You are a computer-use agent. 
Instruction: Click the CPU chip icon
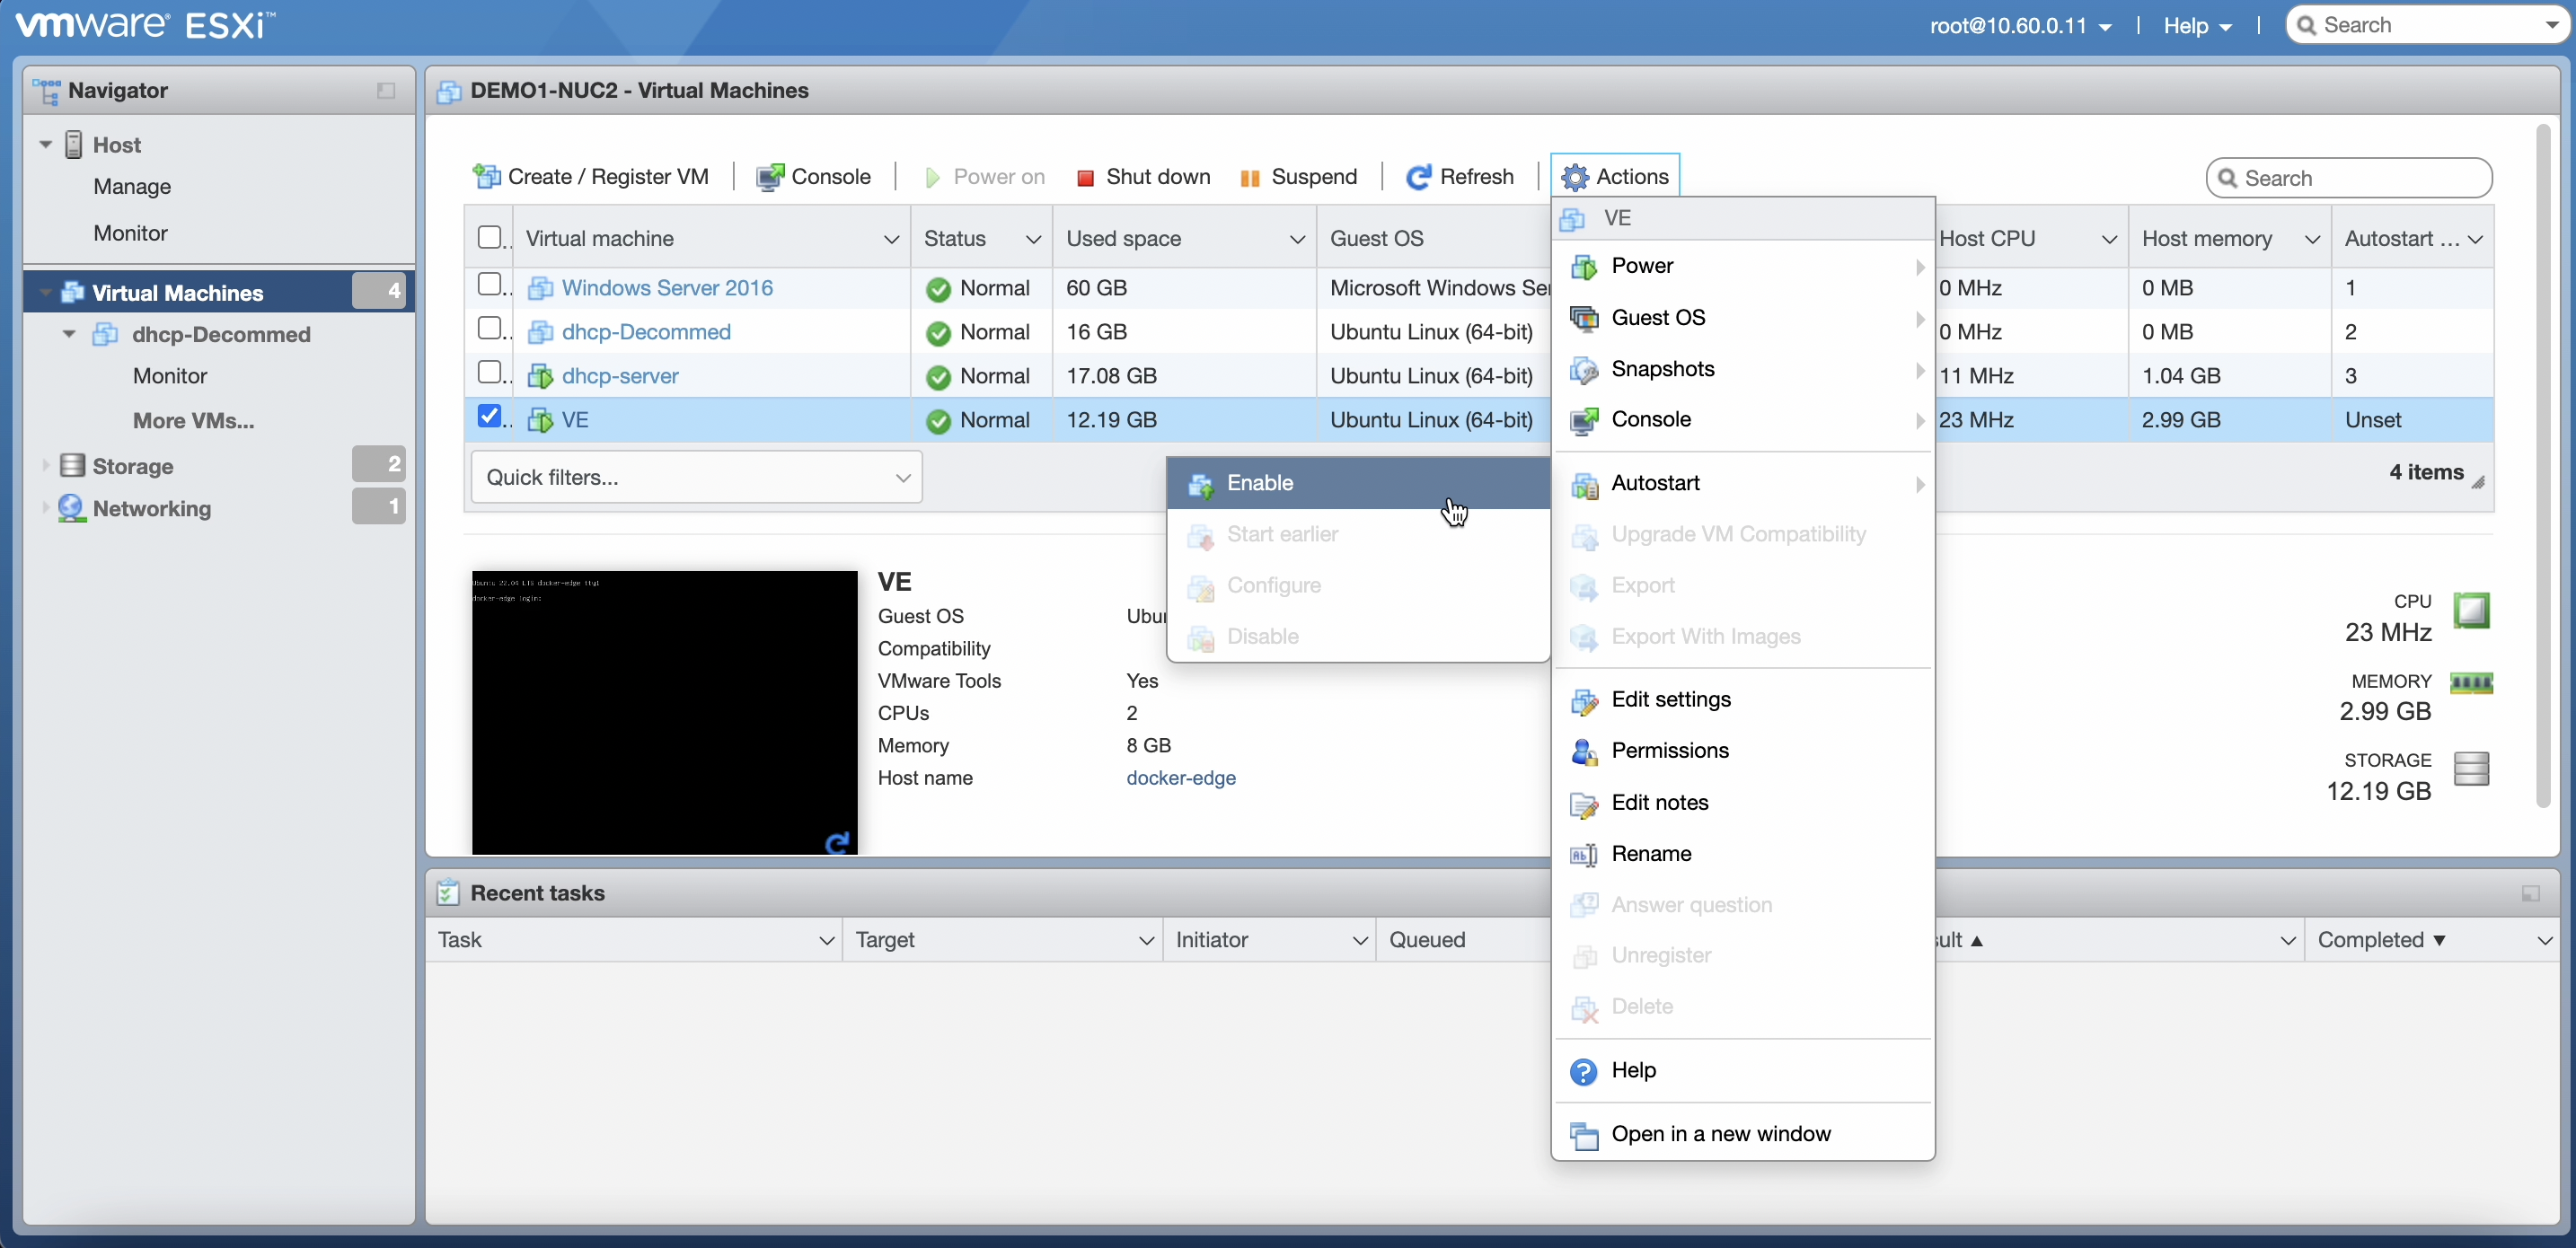click(x=2471, y=610)
